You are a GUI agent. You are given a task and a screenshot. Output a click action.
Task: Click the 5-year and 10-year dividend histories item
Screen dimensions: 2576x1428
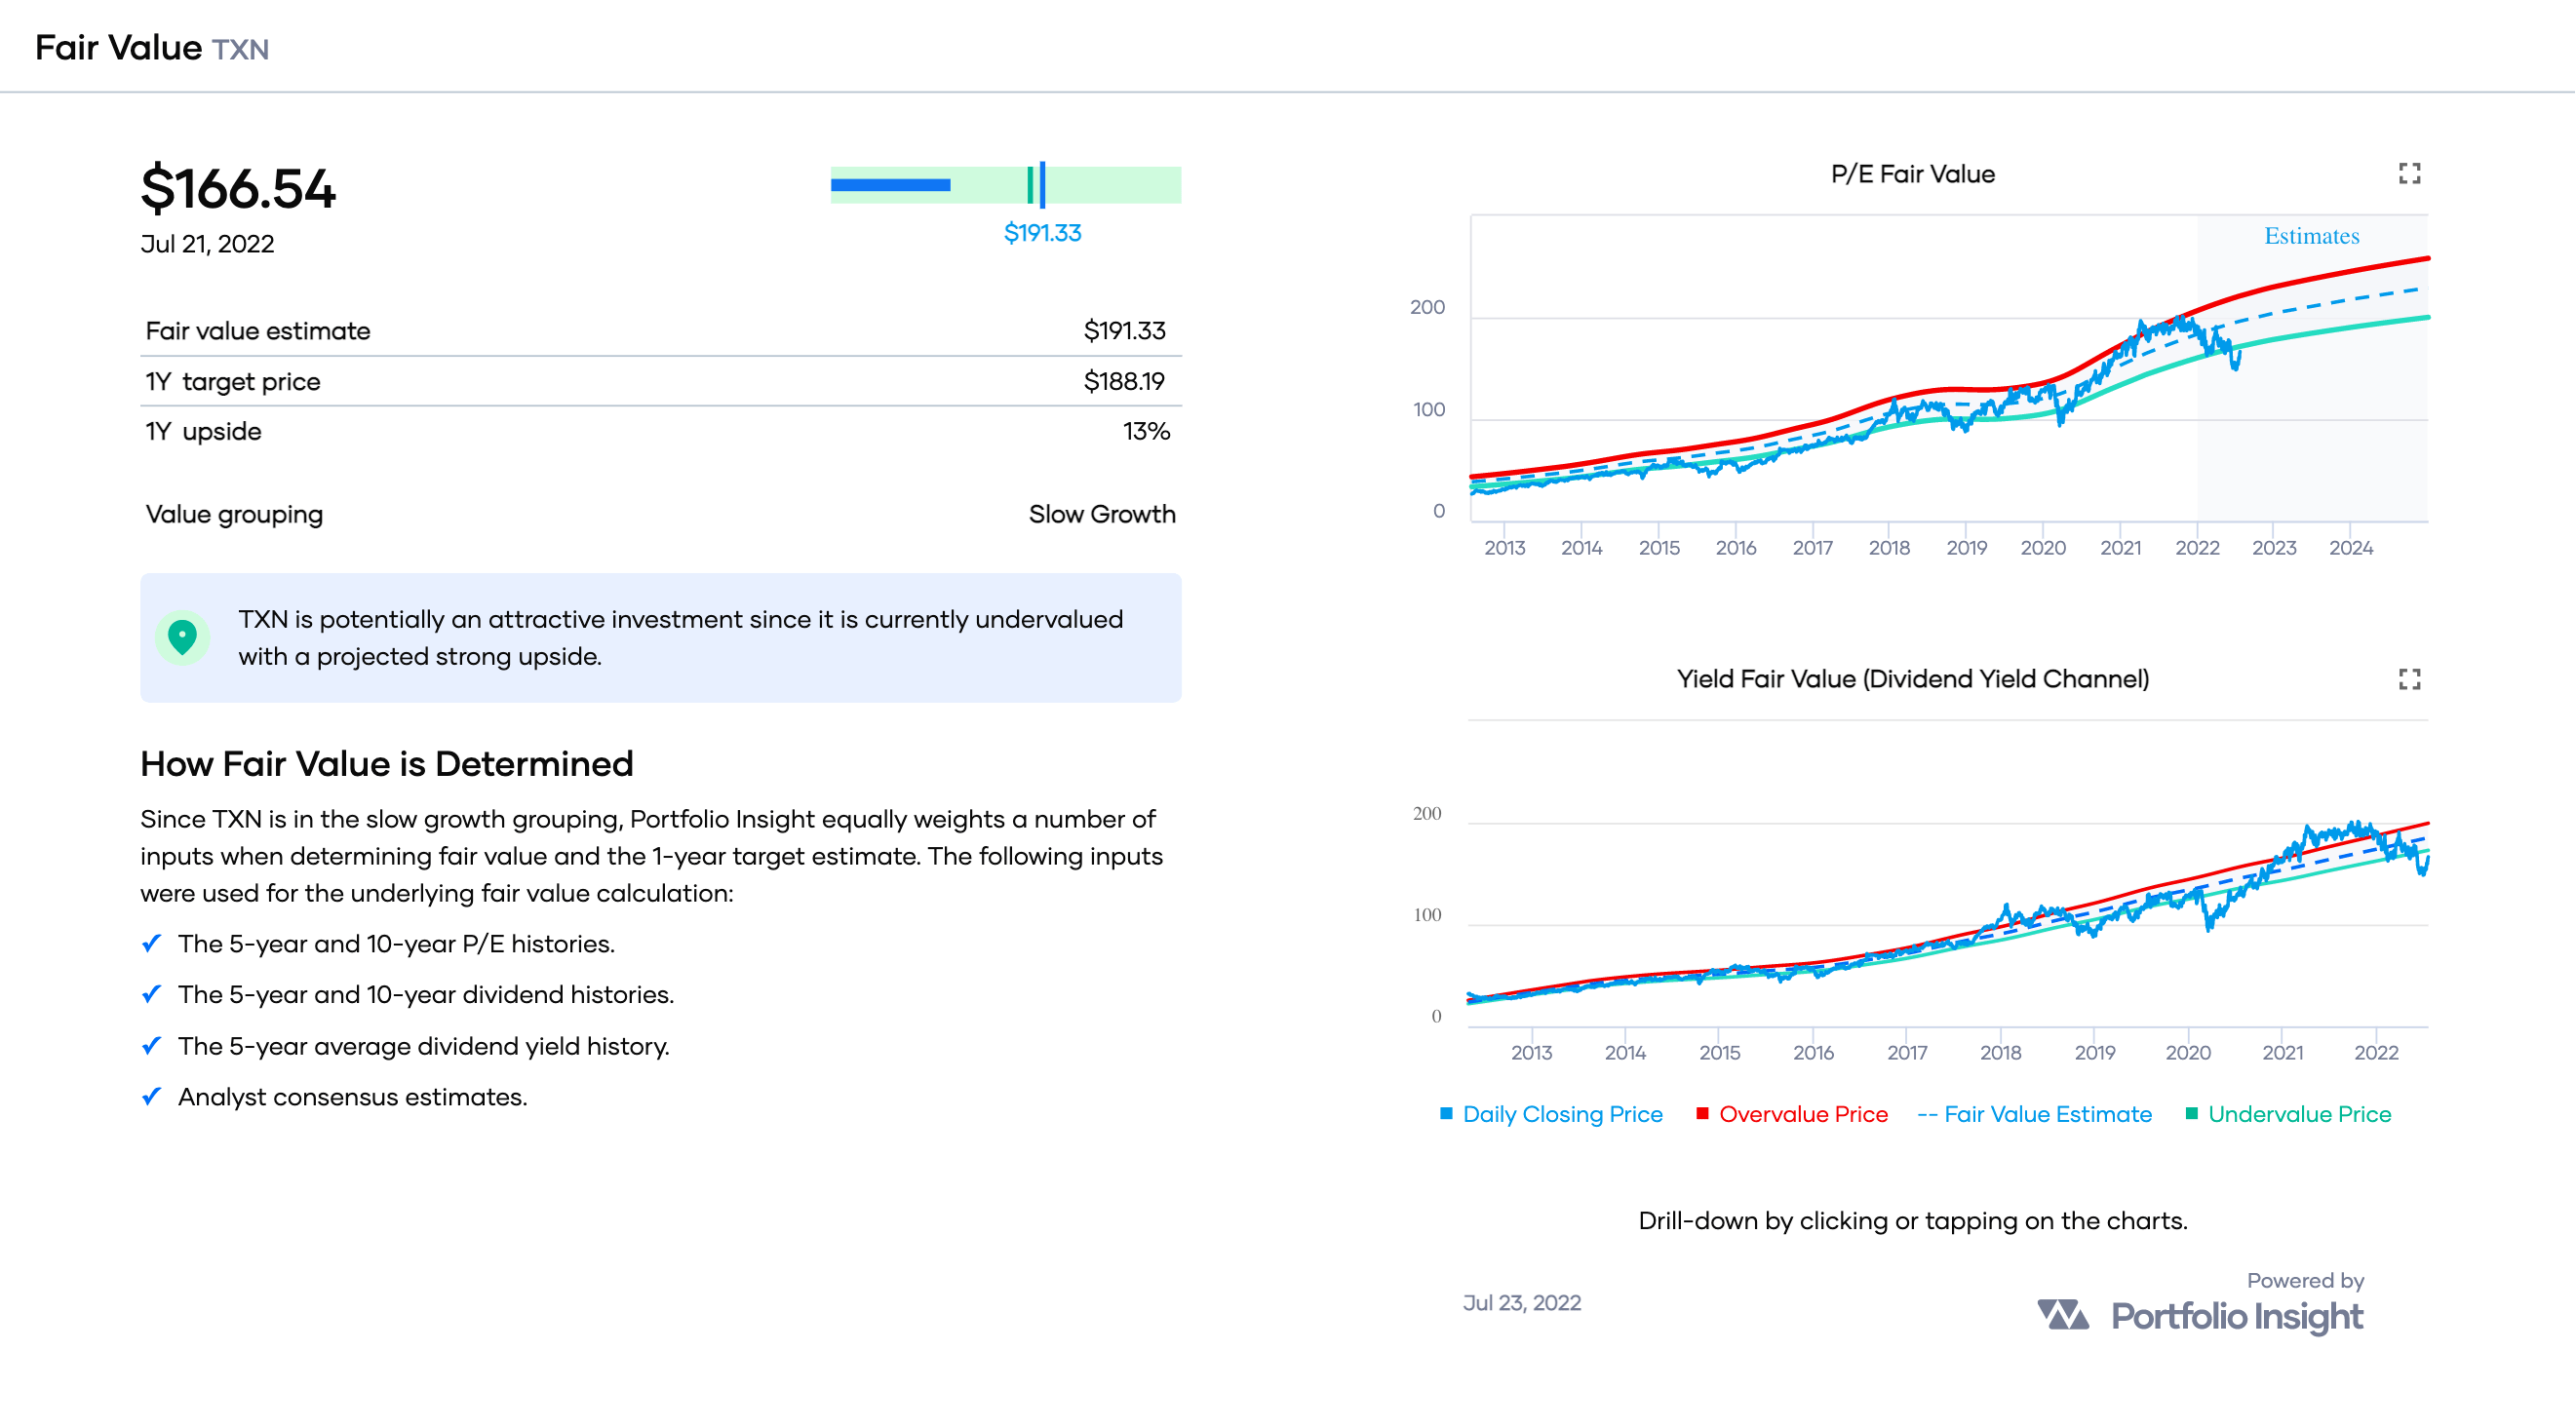426,995
